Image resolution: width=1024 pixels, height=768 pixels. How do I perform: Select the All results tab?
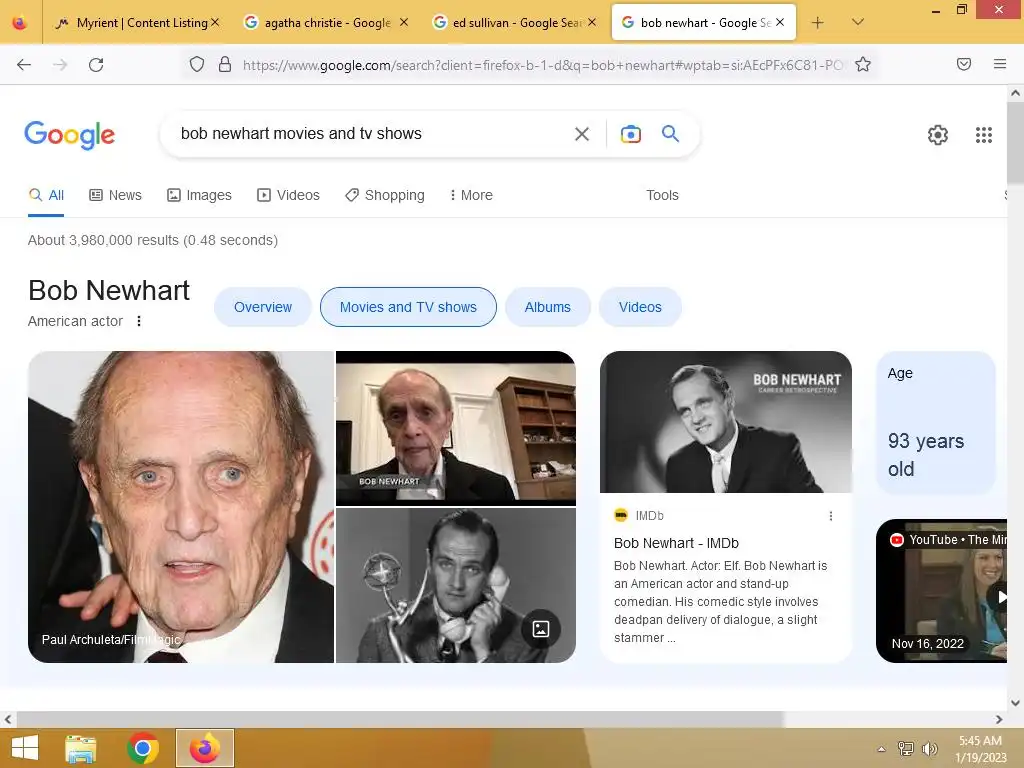pyautogui.click(x=46, y=195)
